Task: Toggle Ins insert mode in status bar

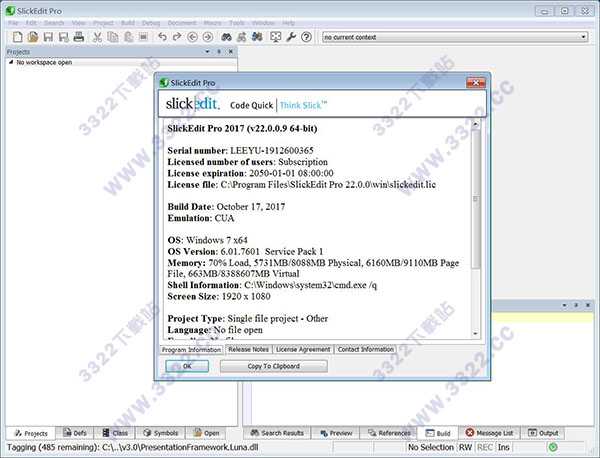Action: (504, 448)
